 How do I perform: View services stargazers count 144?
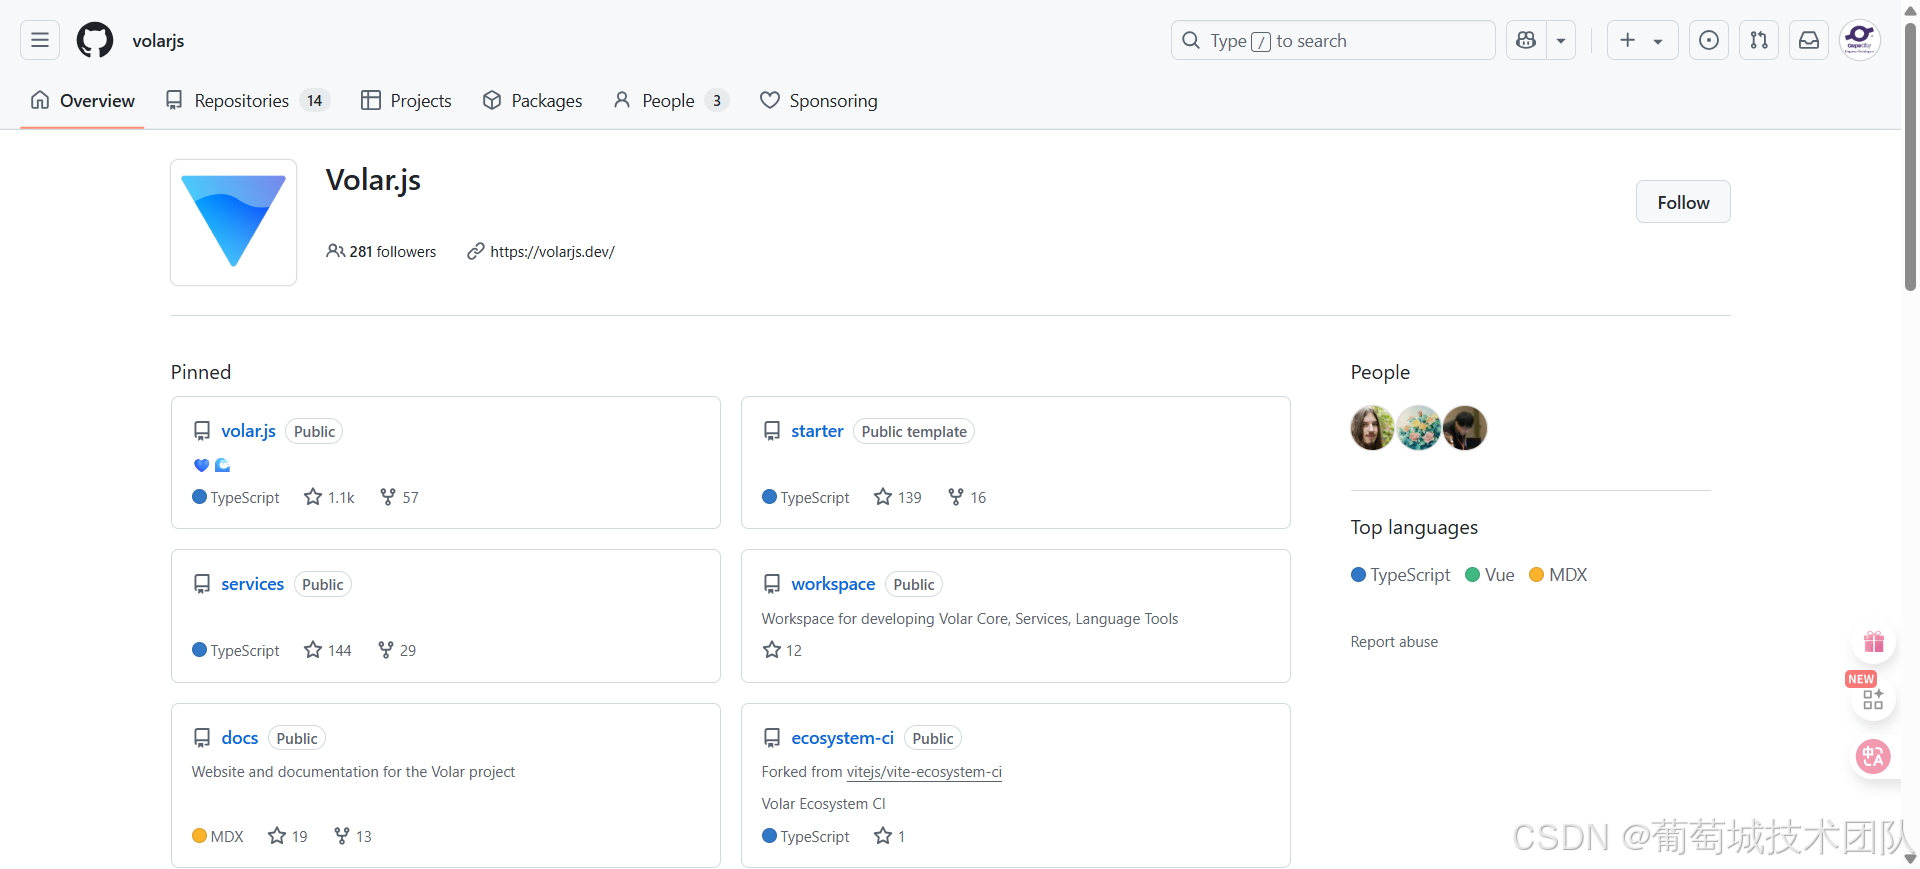coord(327,650)
